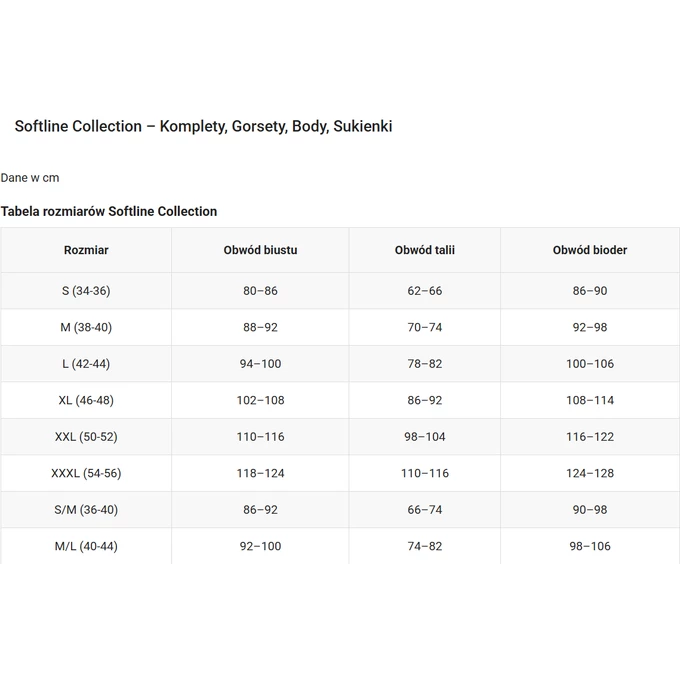
Task: Click the 'Dane w cm' note
Action: 30,178
